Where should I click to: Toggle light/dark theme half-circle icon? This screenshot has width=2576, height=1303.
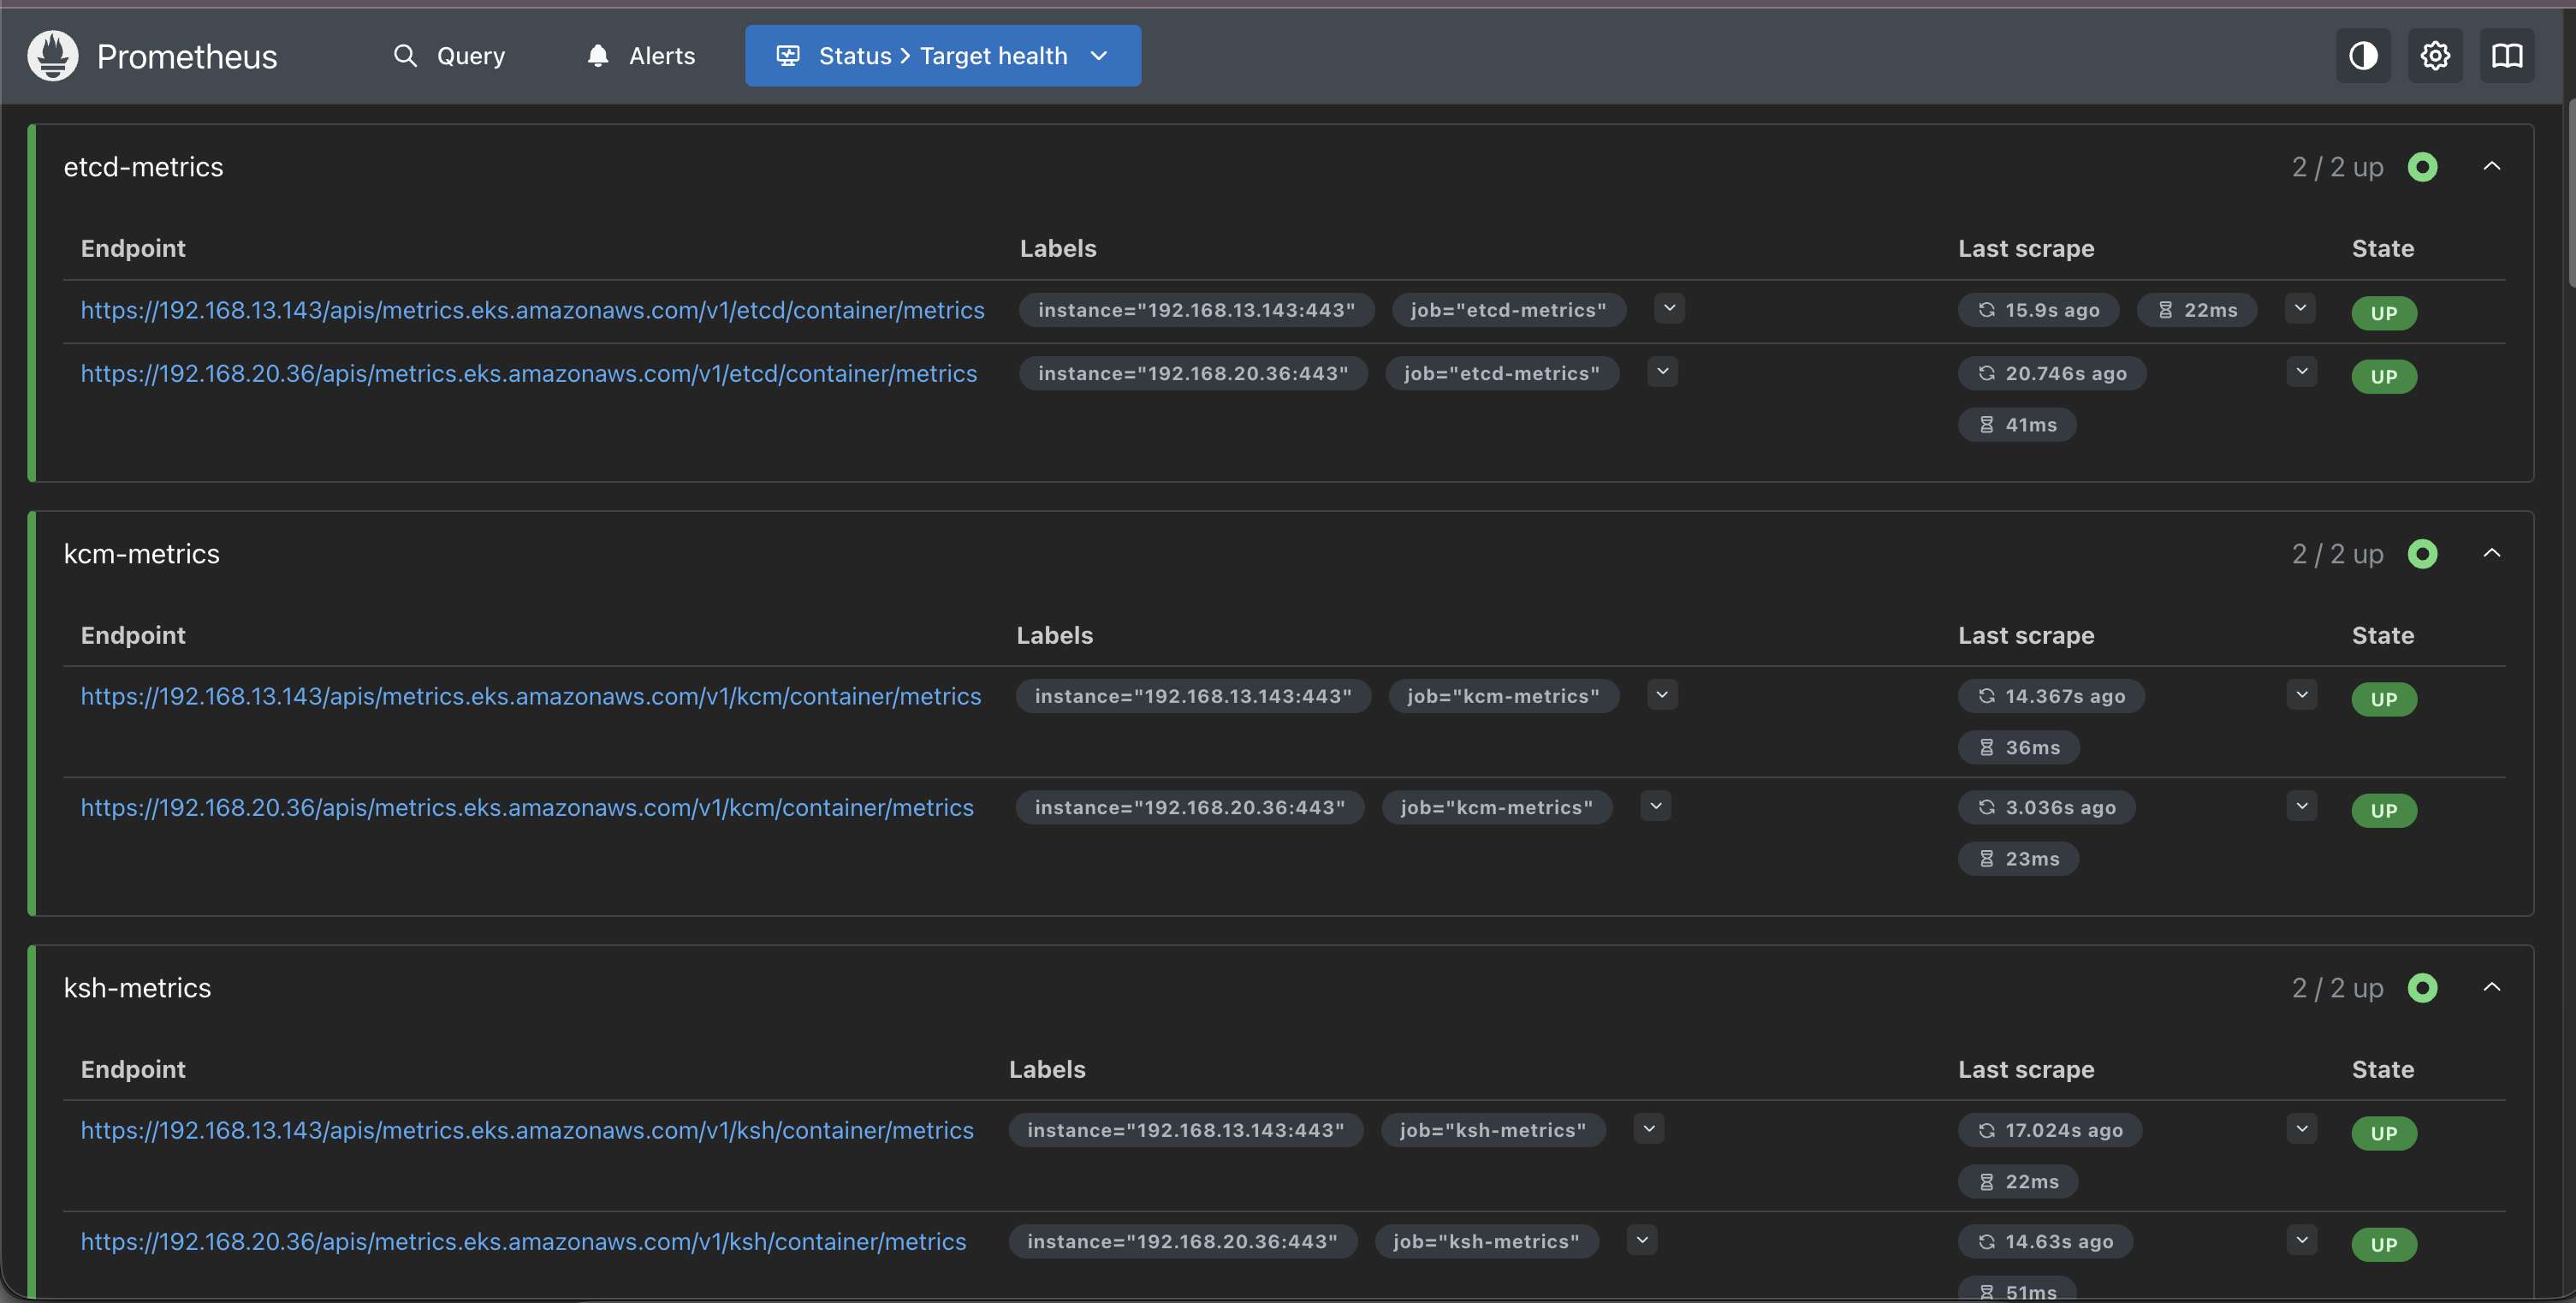[x=2363, y=56]
